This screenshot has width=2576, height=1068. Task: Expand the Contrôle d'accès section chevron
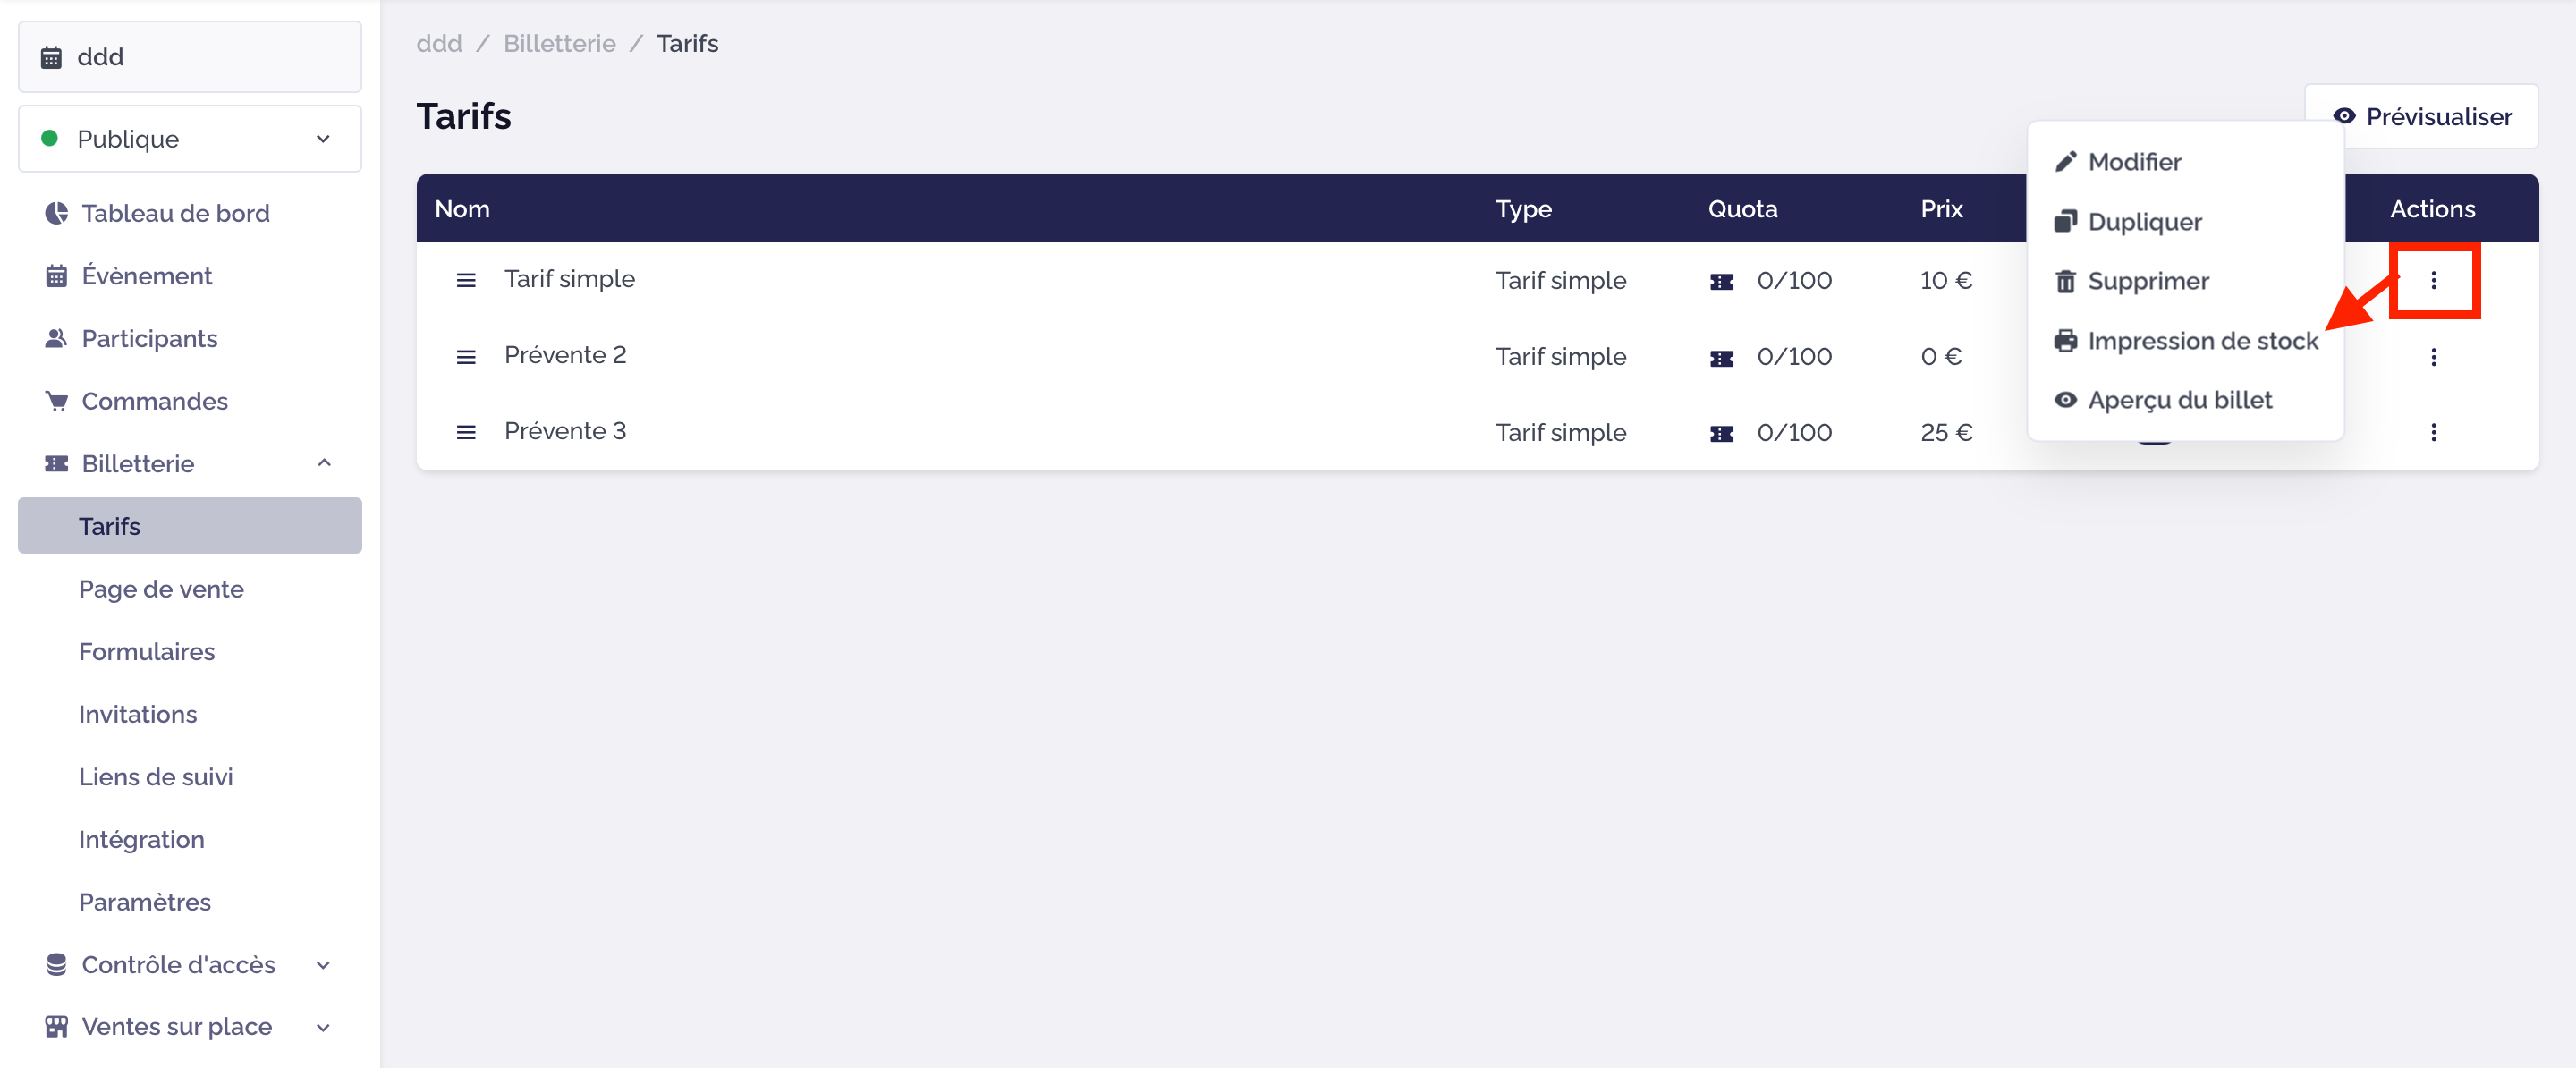click(x=323, y=965)
